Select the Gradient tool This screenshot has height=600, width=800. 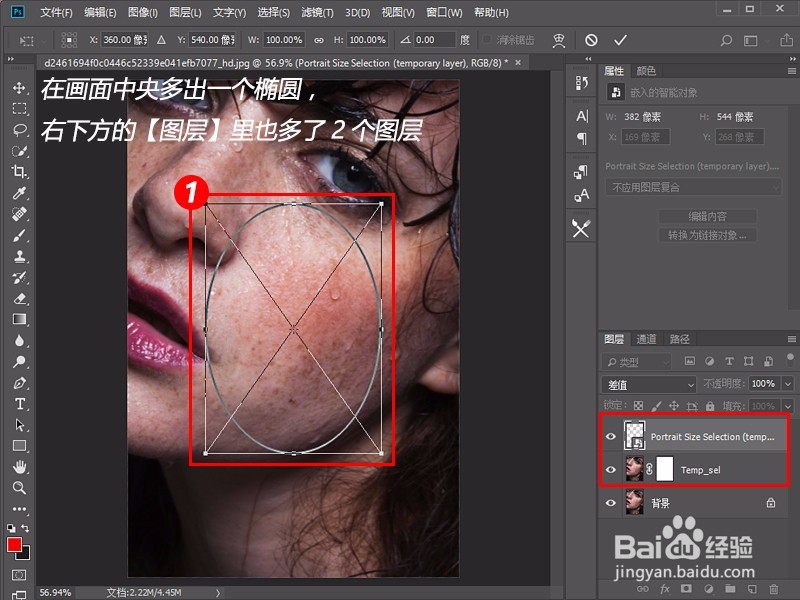tap(19, 319)
